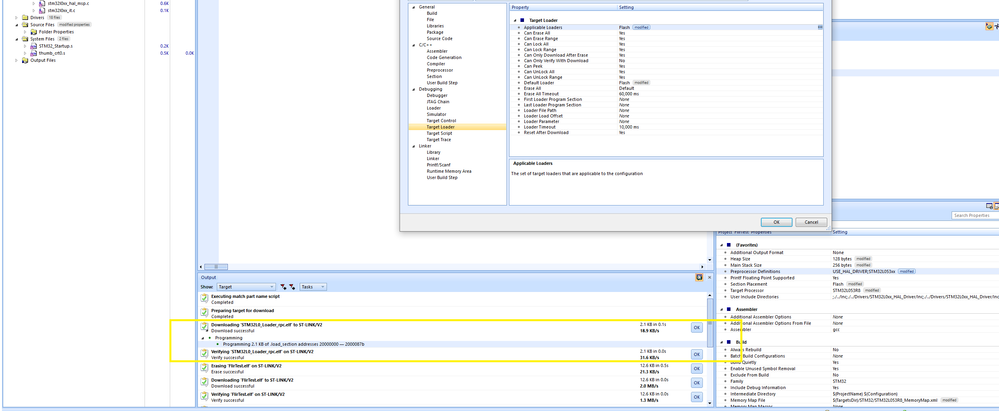Screen dimensions: 999x411
Task: Click OK for Erasing FlirTest.elf task
Action: point(696,369)
